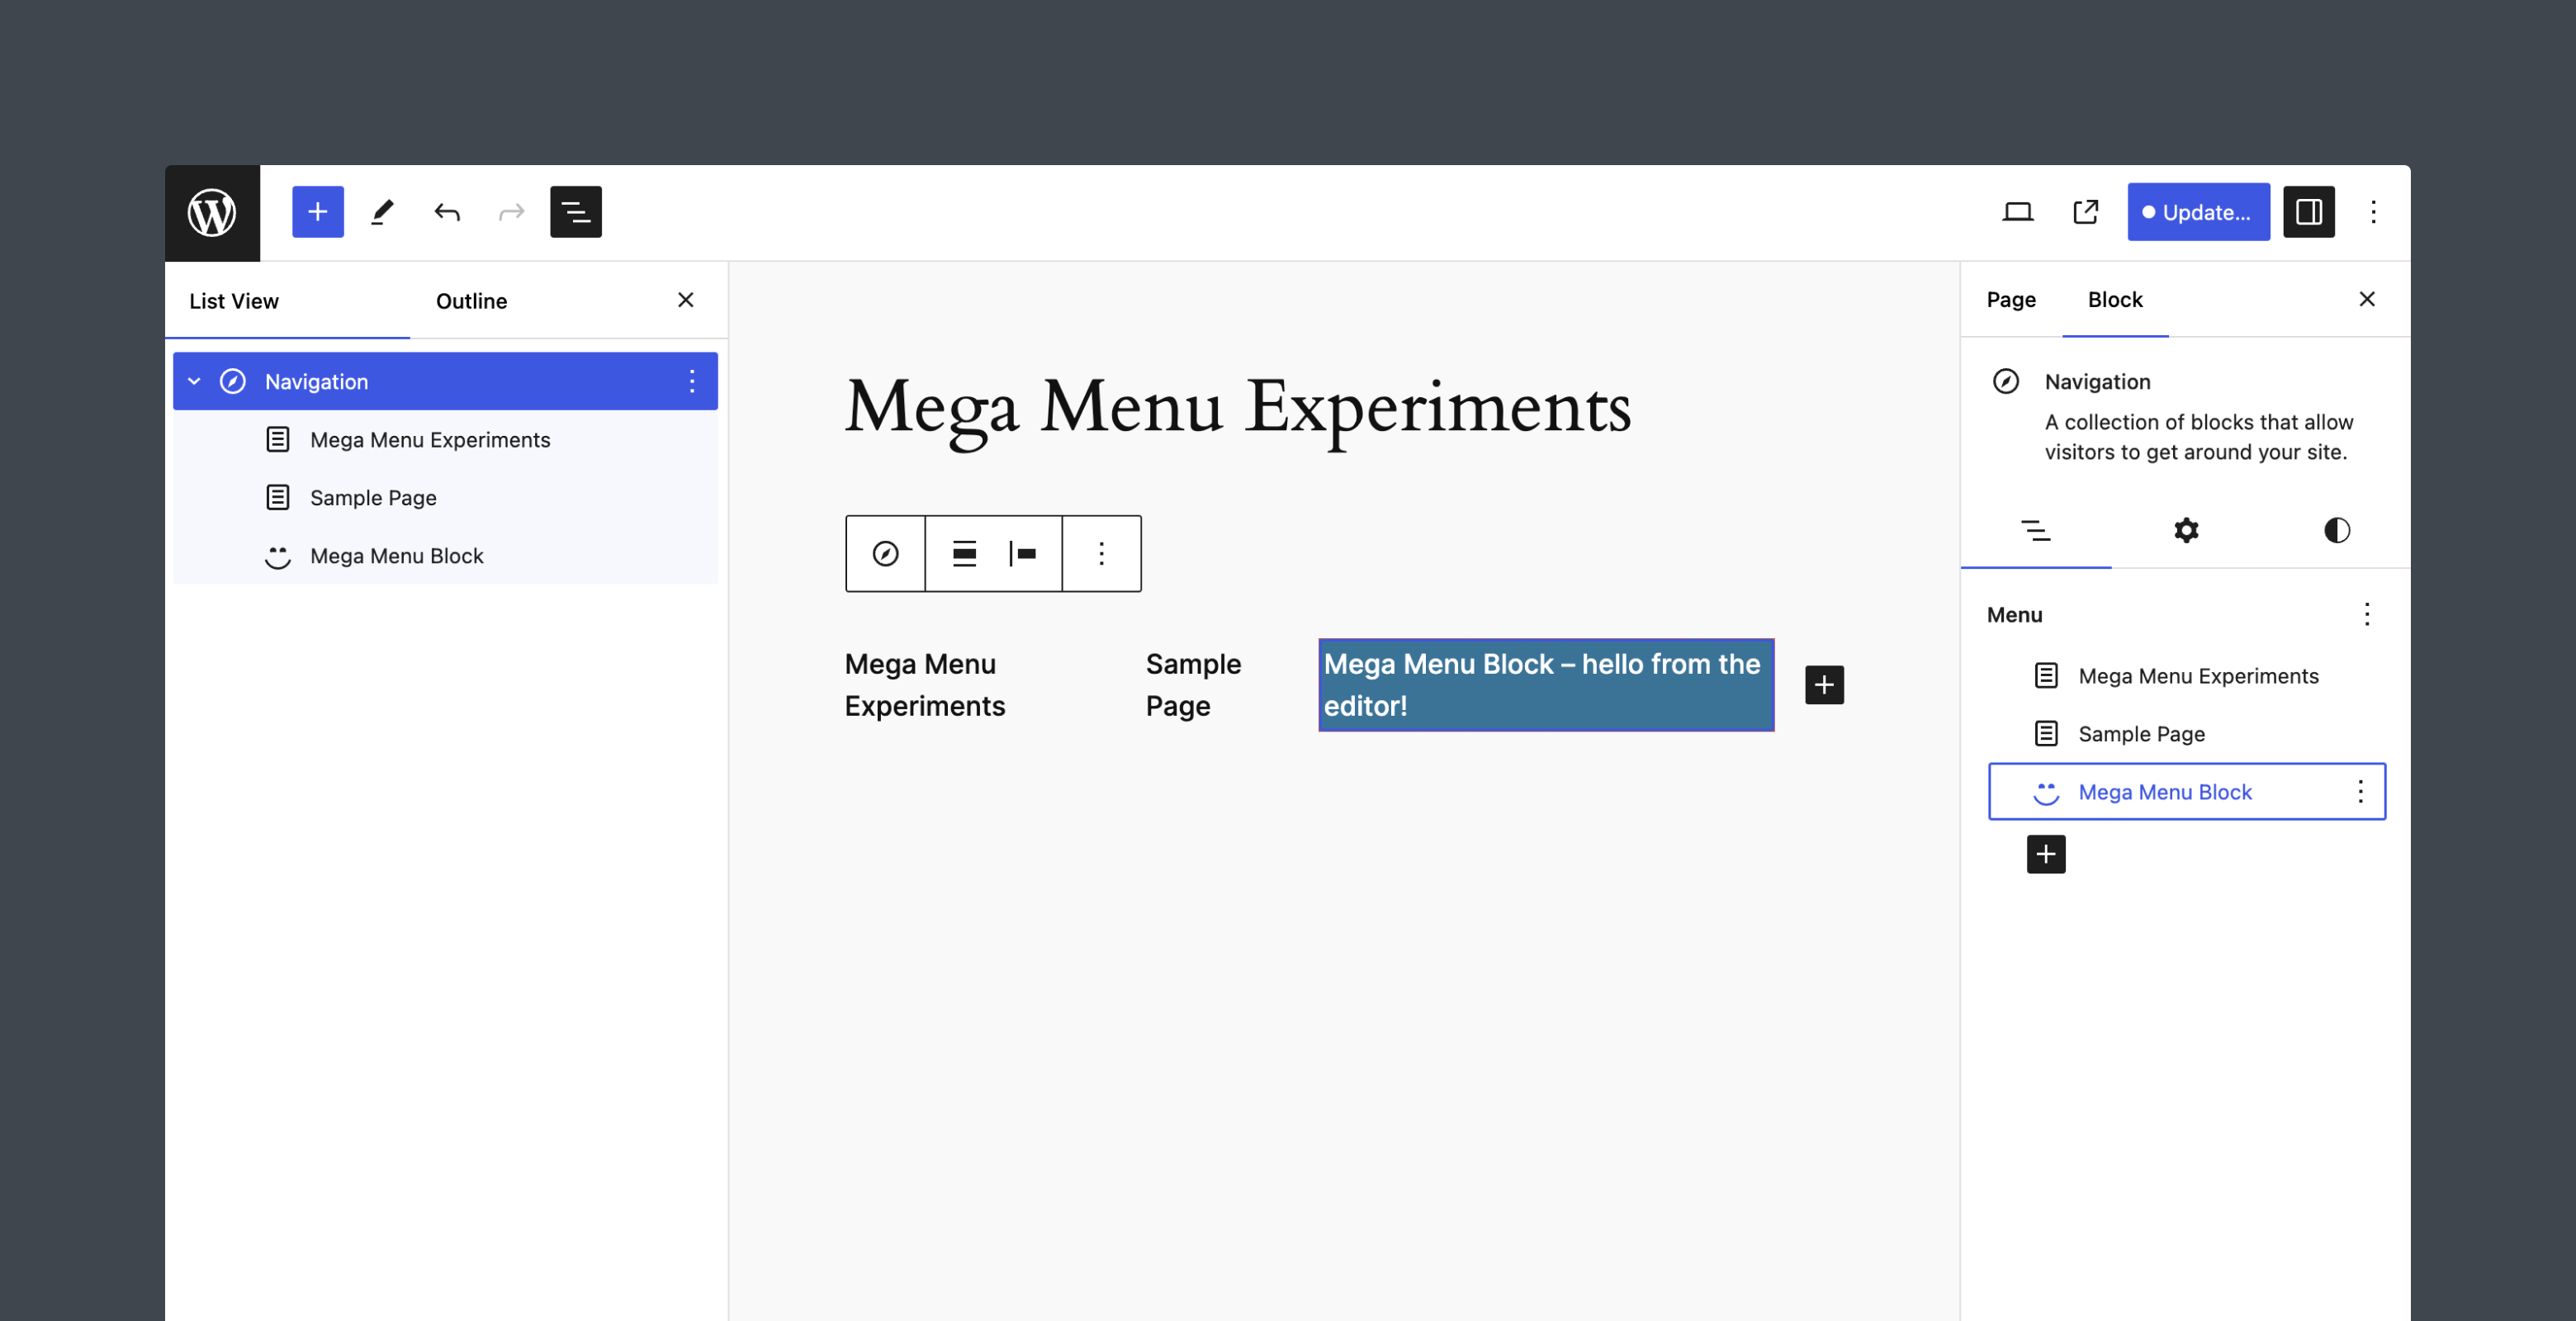Click the WordPress logo
The width and height of the screenshot is (2576, 1321).
(213, 211)
